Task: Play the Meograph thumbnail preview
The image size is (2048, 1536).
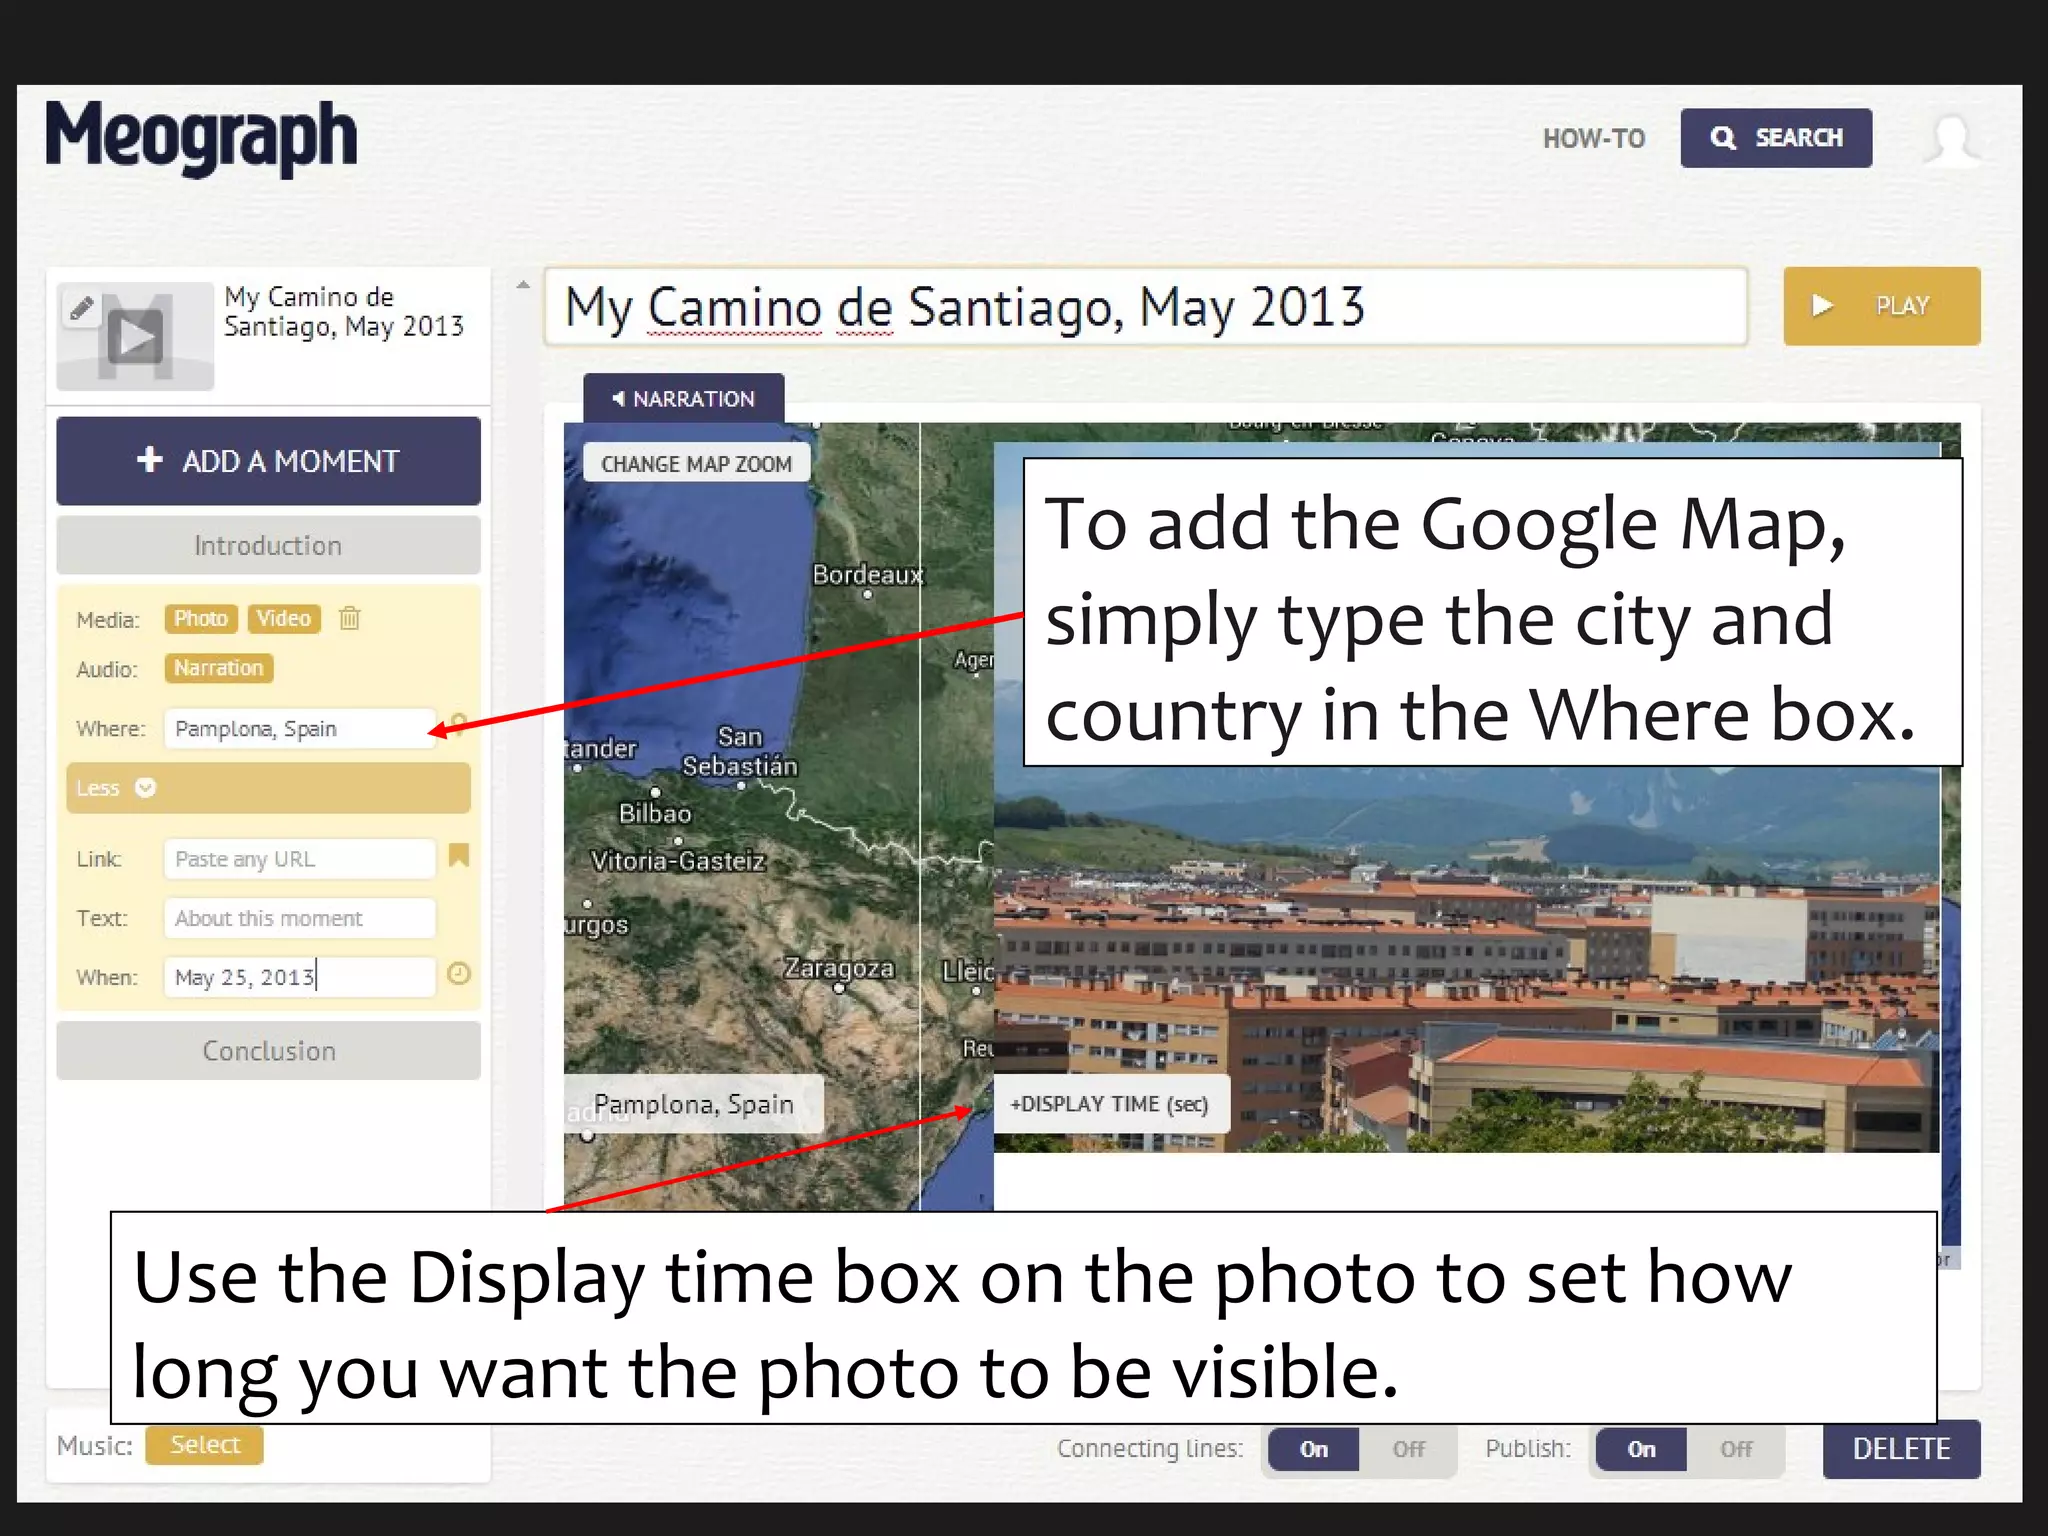Action: click(x=135, y=338)
